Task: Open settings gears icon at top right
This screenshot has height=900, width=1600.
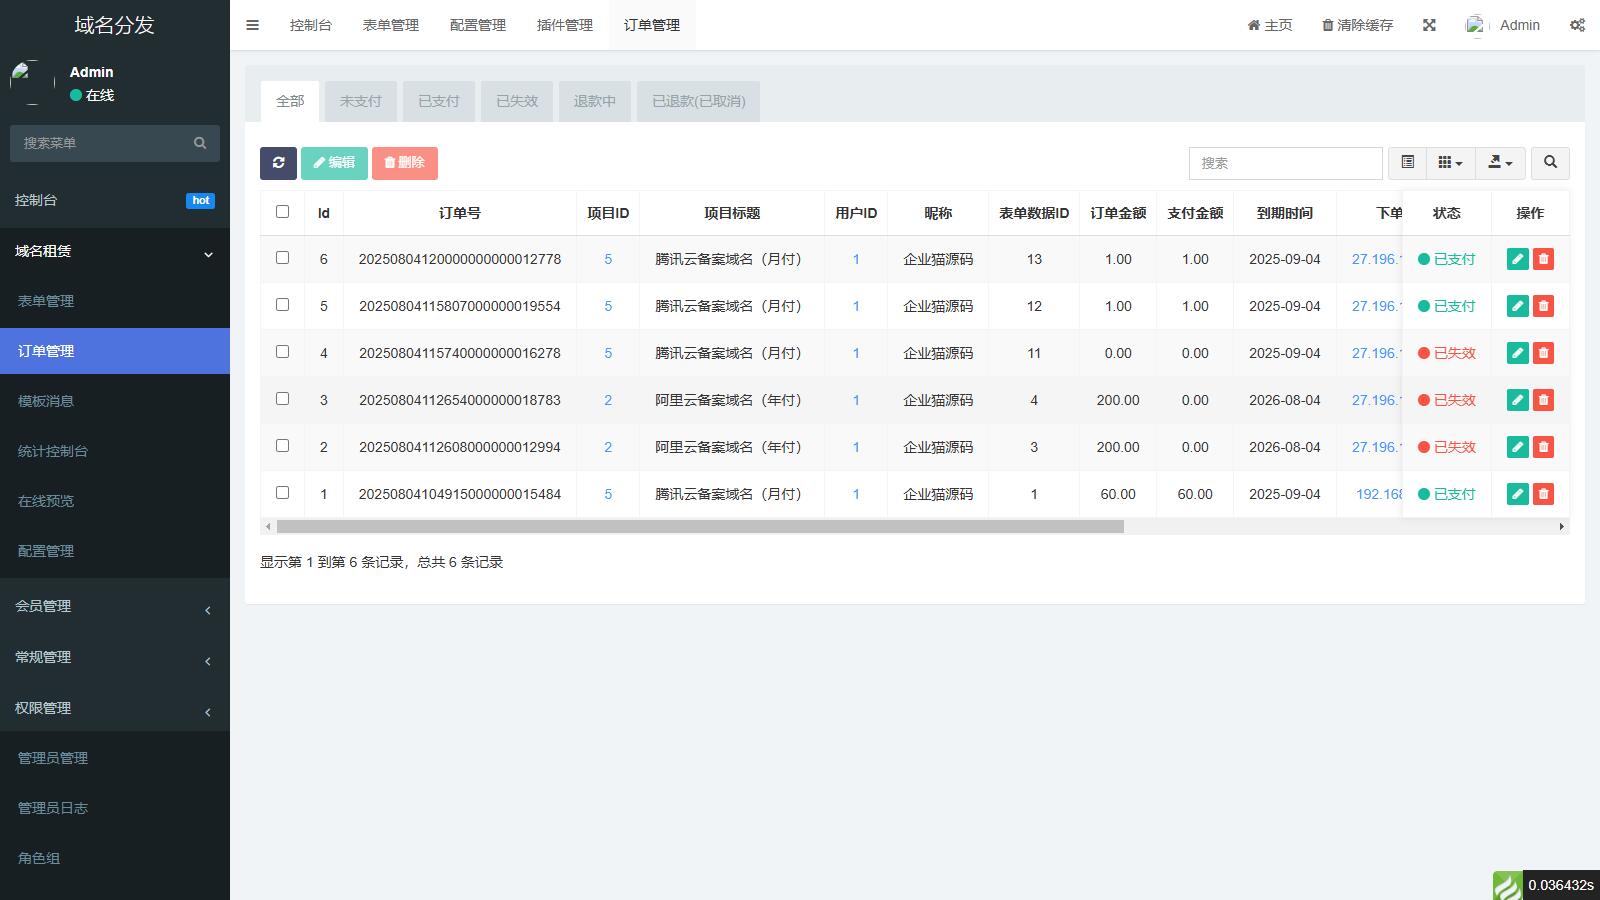Action: [x=1577, y=25]
